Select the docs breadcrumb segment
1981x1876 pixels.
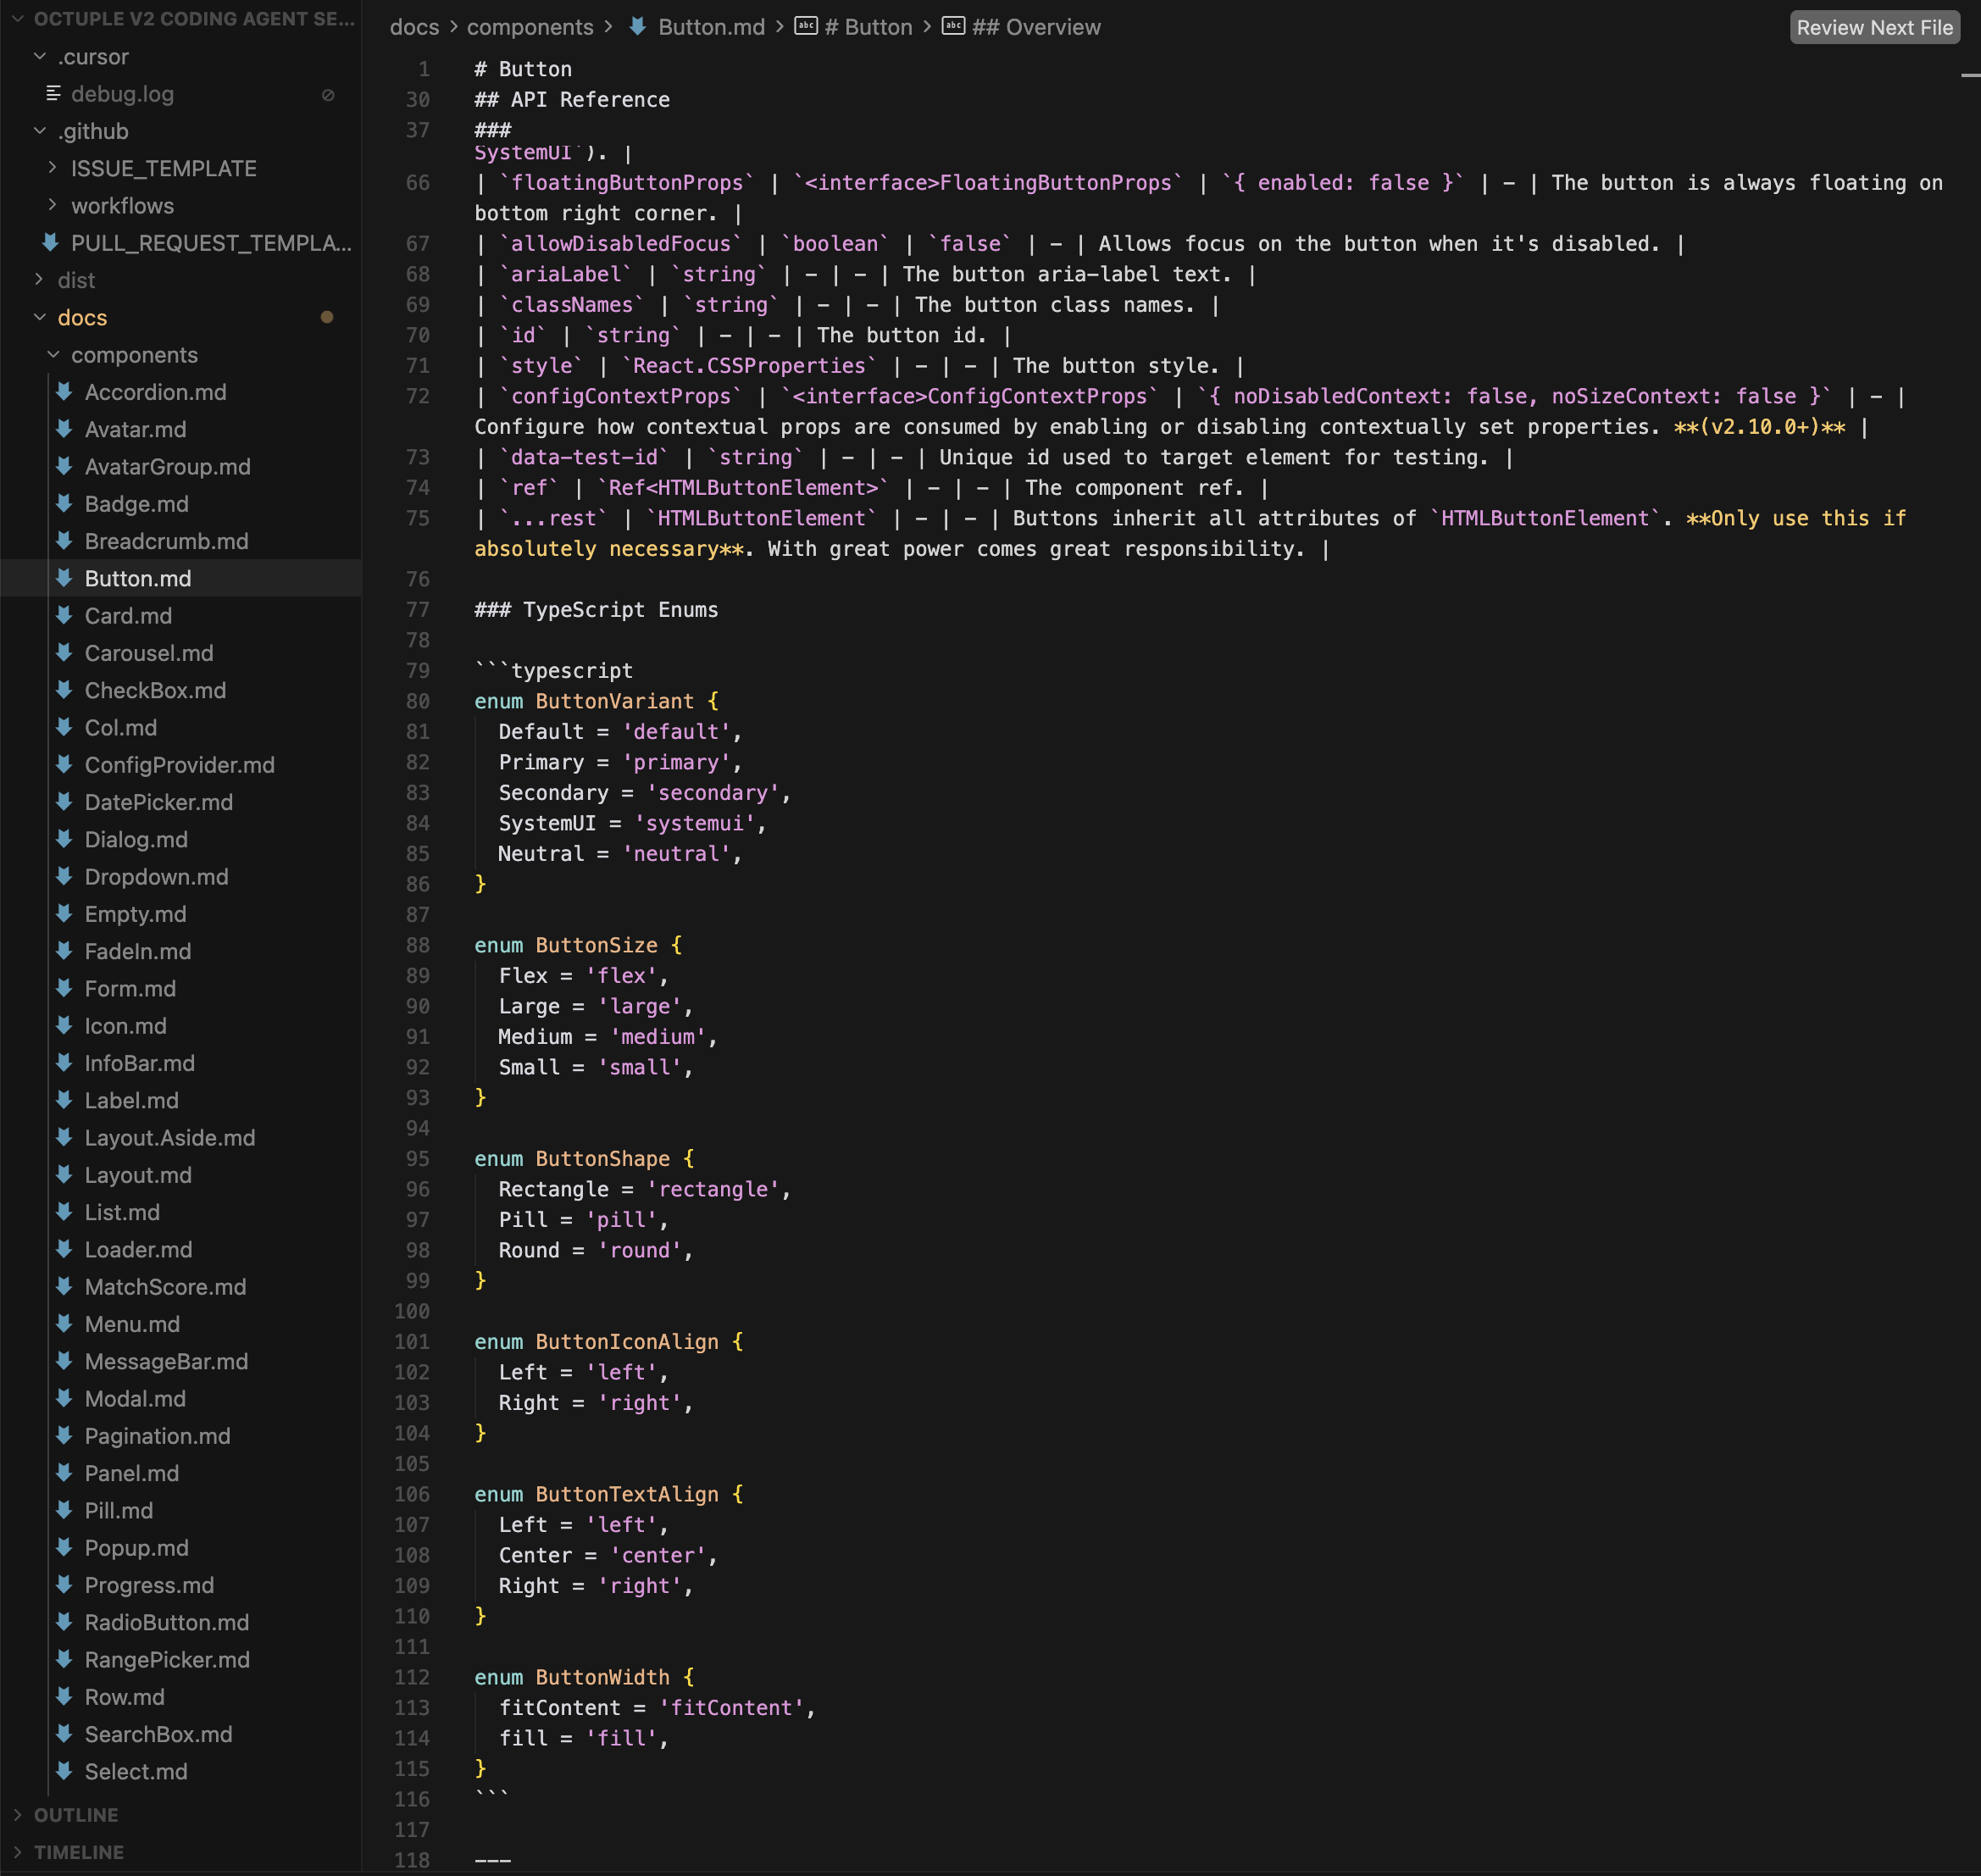(414, 27)
